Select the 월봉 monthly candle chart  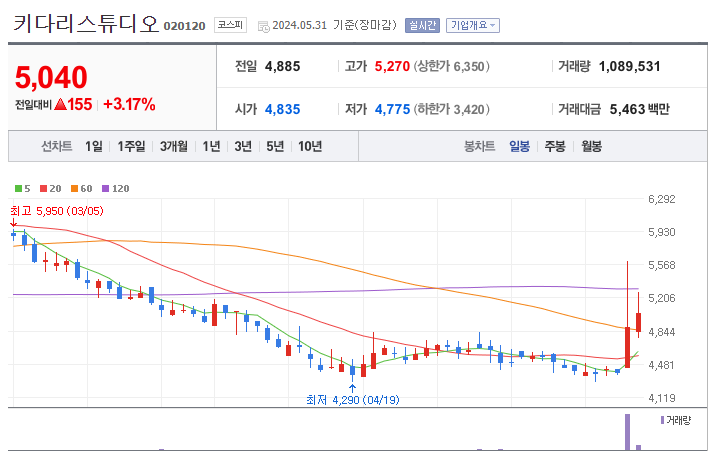click(592, 146)
